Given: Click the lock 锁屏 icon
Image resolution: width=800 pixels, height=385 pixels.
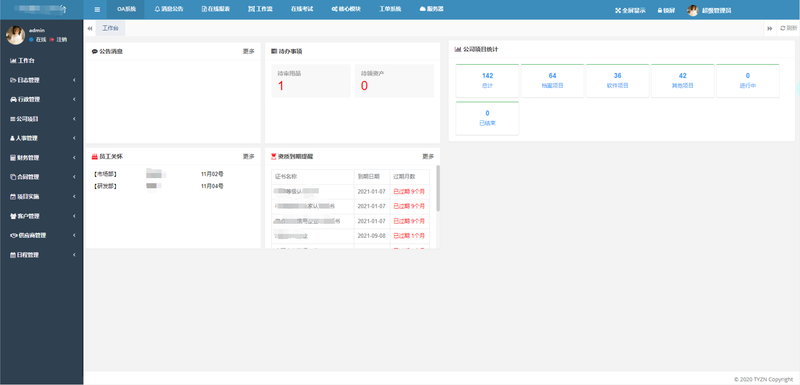Looking at the screenshot, I should point(659,10).
